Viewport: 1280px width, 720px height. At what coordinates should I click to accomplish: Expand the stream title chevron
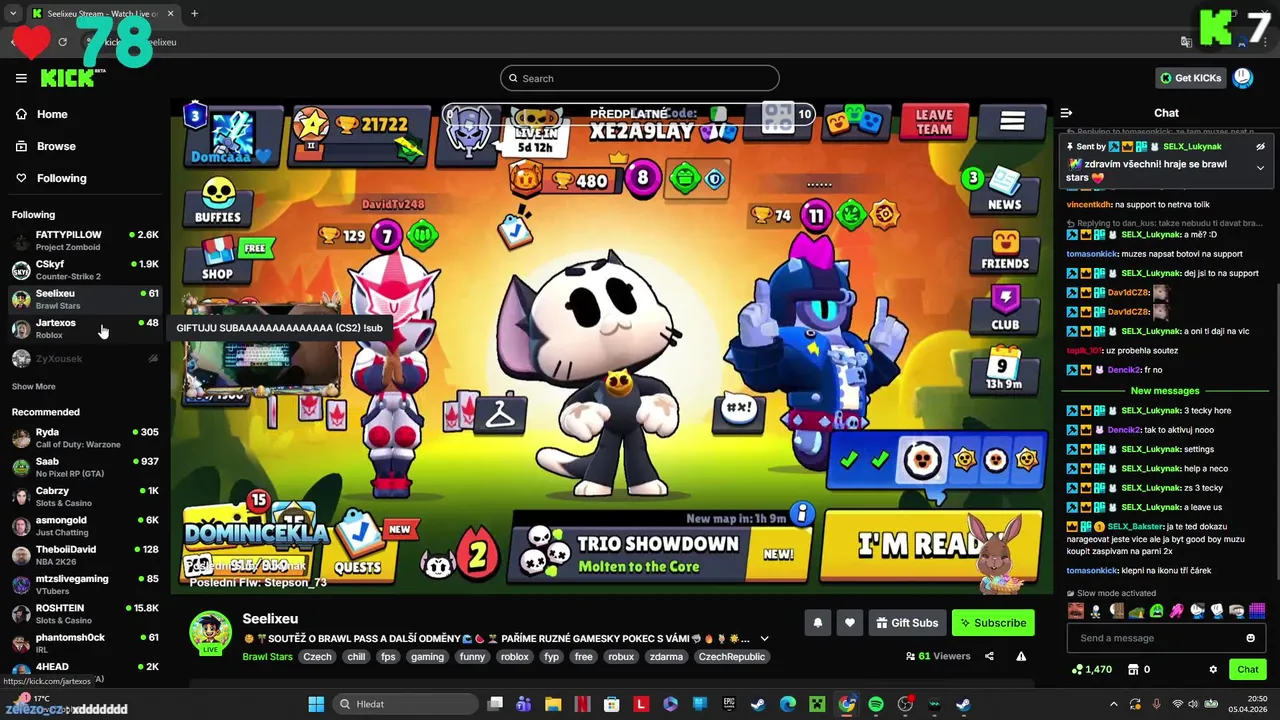[x=764, y=639]
